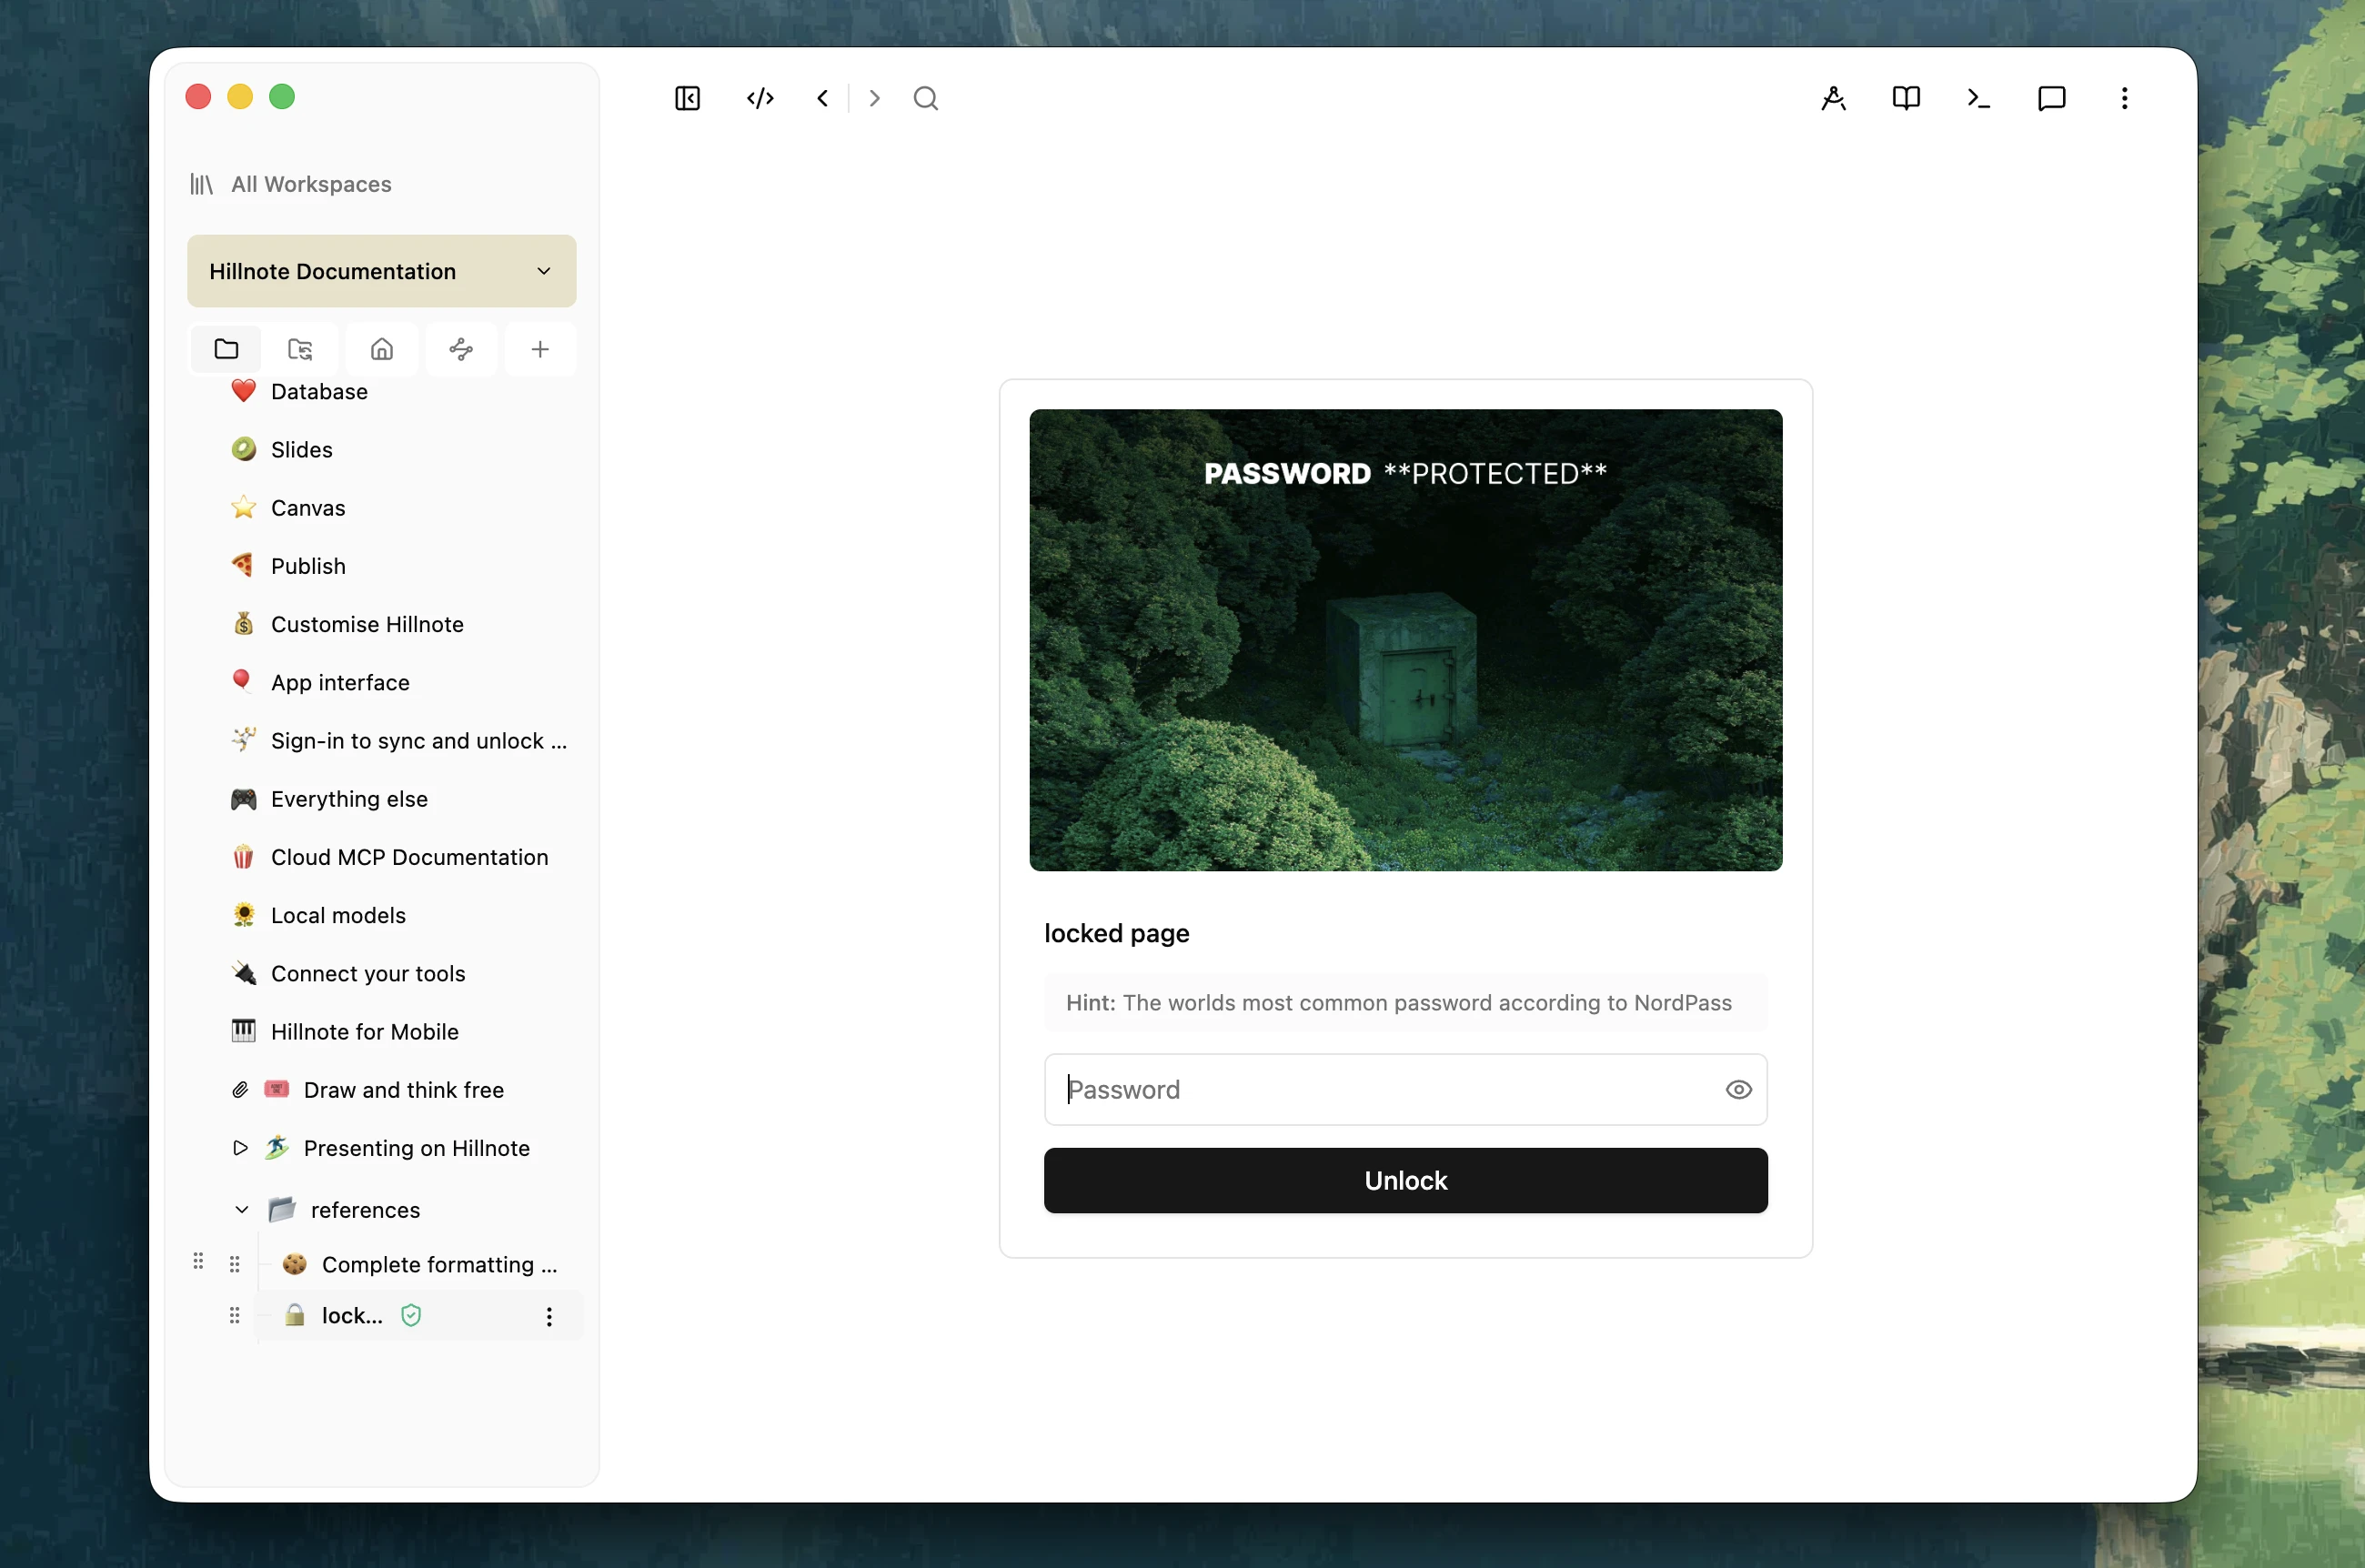2365x1568 pixels.
Task: Click the All Workspaces library icon
Action: 201,184
